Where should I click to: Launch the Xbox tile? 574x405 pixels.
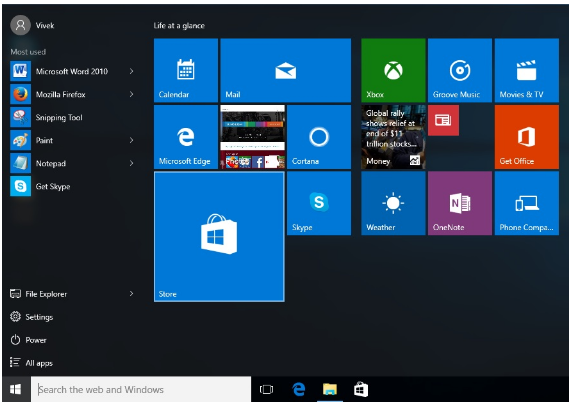[393, 70]
